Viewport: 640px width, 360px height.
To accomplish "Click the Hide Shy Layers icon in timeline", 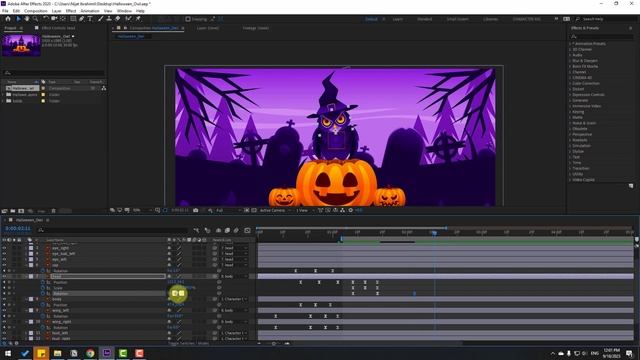I will tap(218, 231).
